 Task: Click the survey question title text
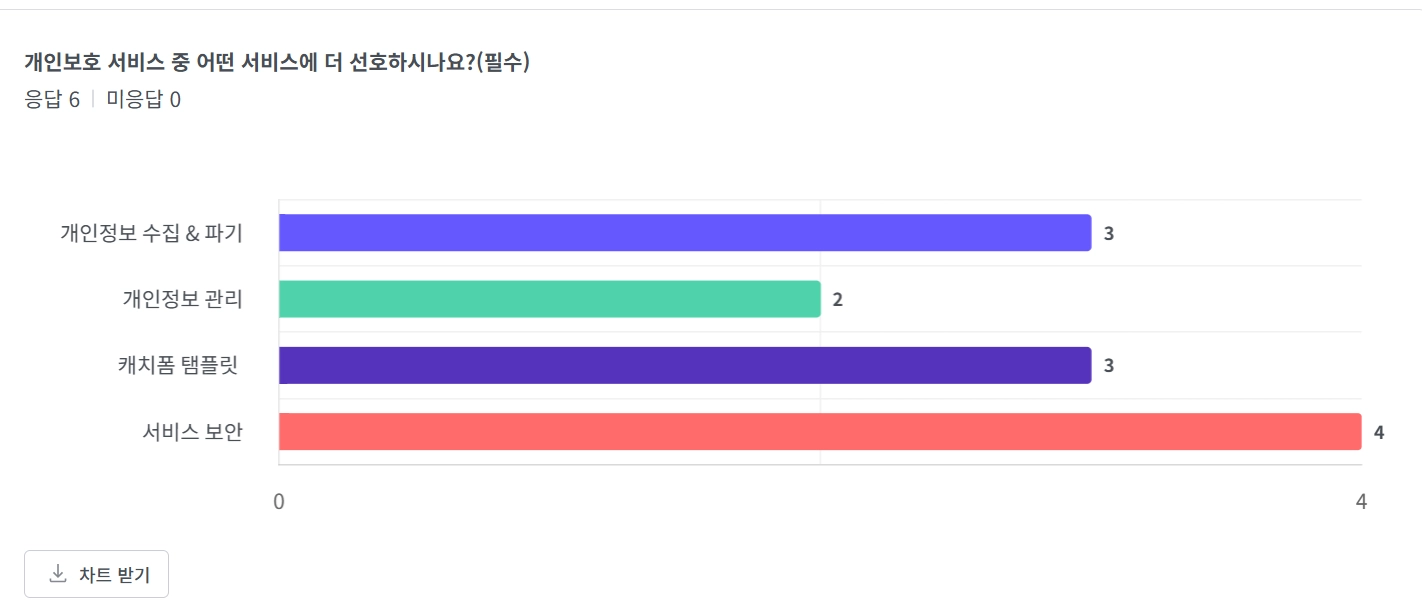coord(276,63)
